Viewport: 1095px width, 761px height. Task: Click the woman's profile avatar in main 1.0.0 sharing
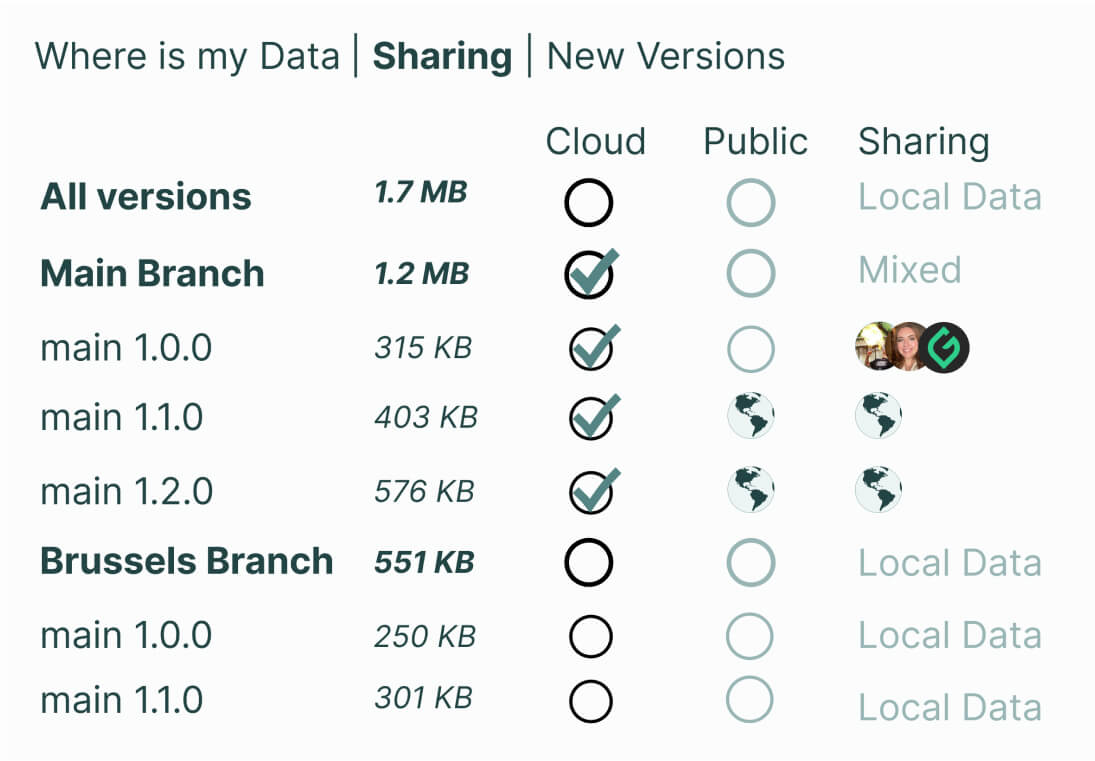tap(907, 348)
